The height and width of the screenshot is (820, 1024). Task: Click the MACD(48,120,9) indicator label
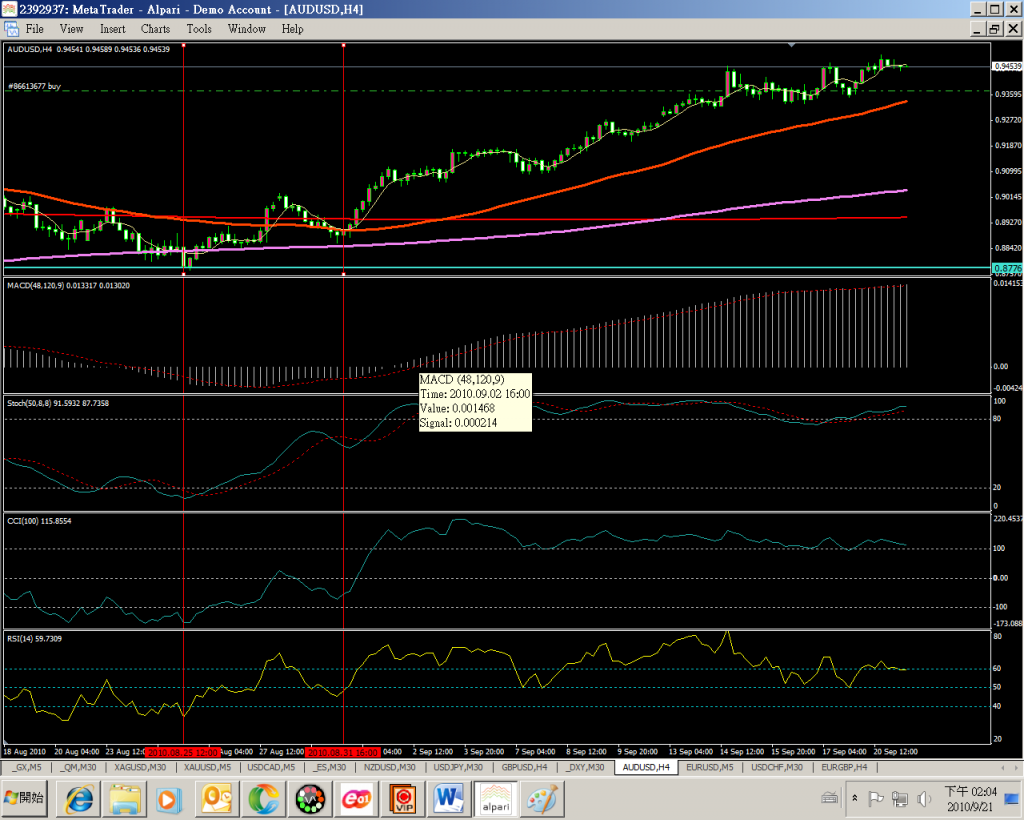tap(68, 285)
